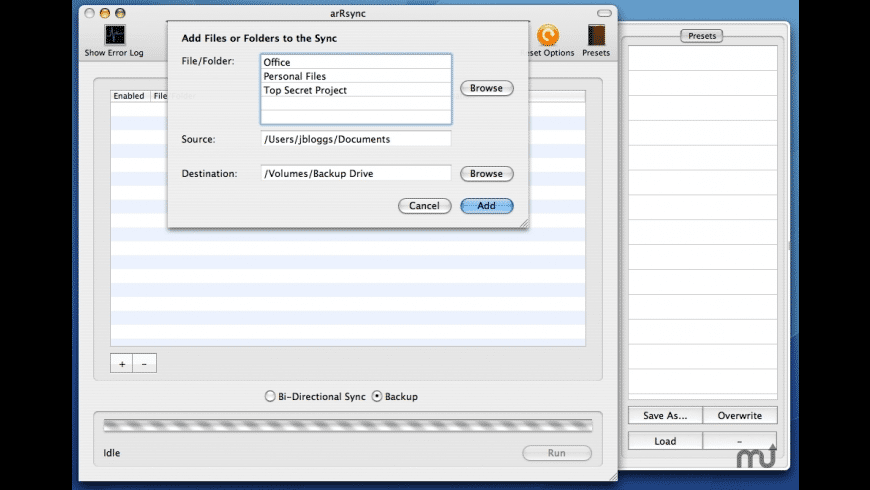Select 'Top Secret Project' in list
This screenshot has width=870, height=490.
pos(356,90)
